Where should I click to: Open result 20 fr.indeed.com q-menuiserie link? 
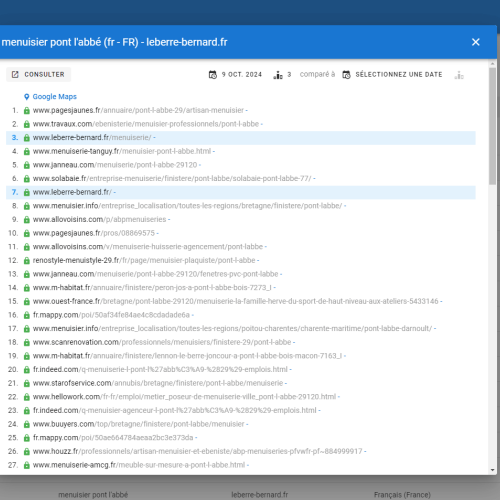[160, 370]
